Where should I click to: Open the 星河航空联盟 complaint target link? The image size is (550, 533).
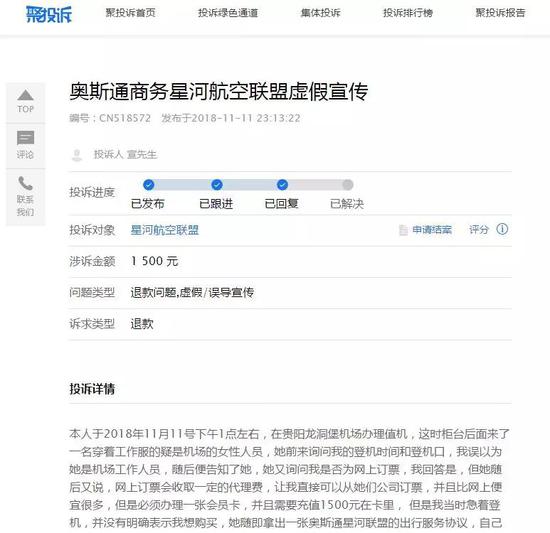tap(165, 230)
